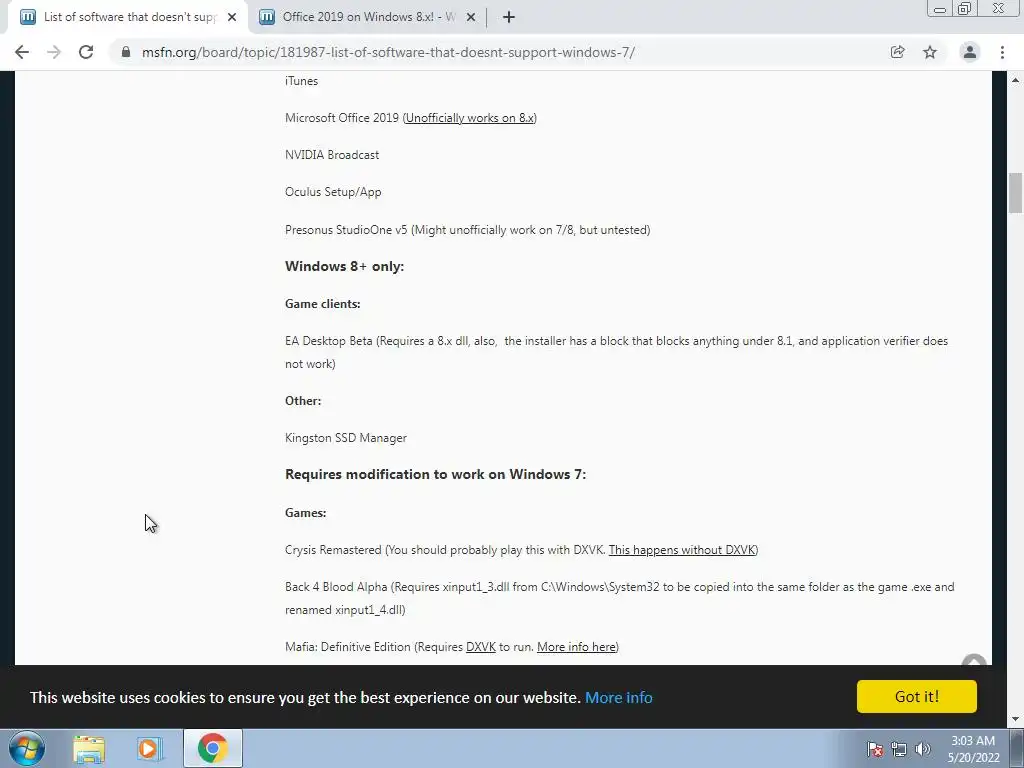The image size is (1024, 768).
Task: Reload the current page
Action: 86,52
